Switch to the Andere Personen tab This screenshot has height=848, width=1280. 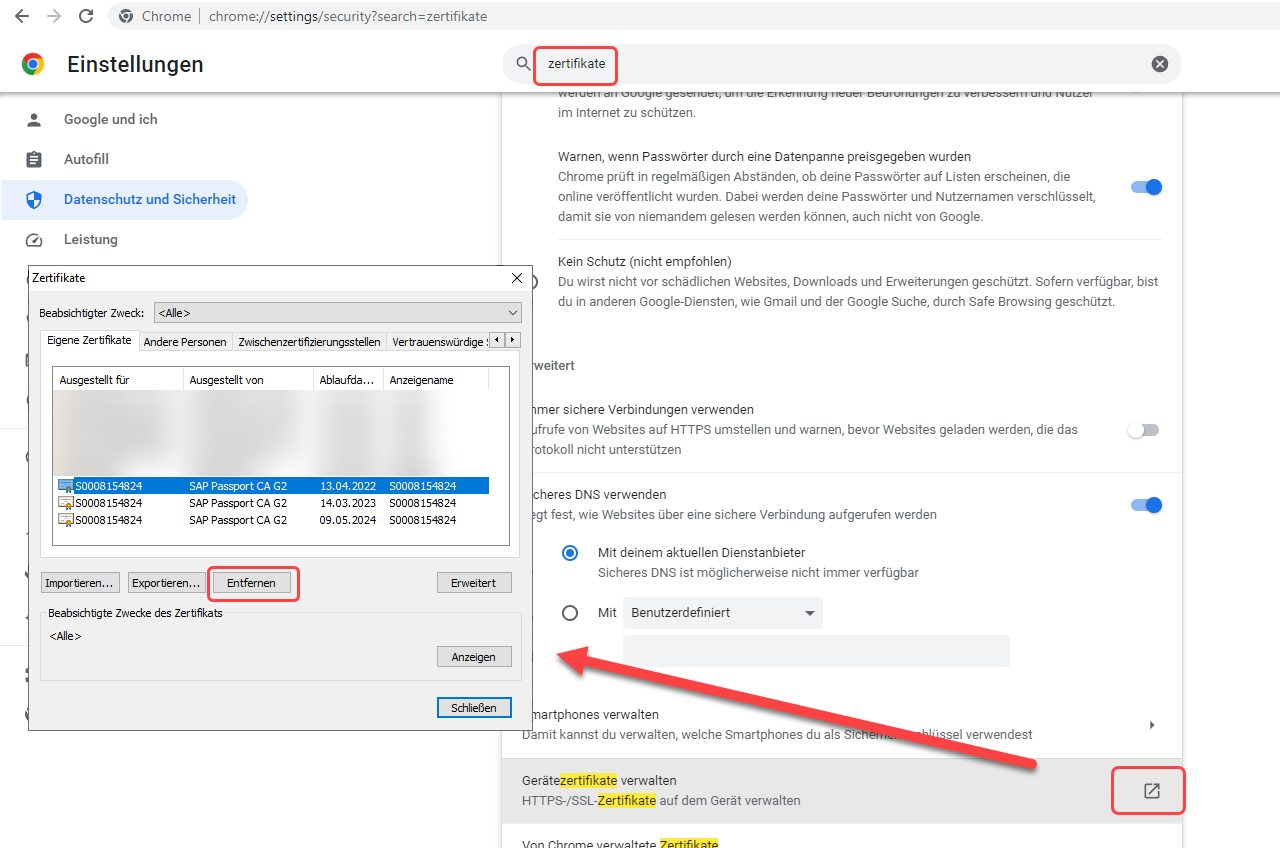coord(185,342)
